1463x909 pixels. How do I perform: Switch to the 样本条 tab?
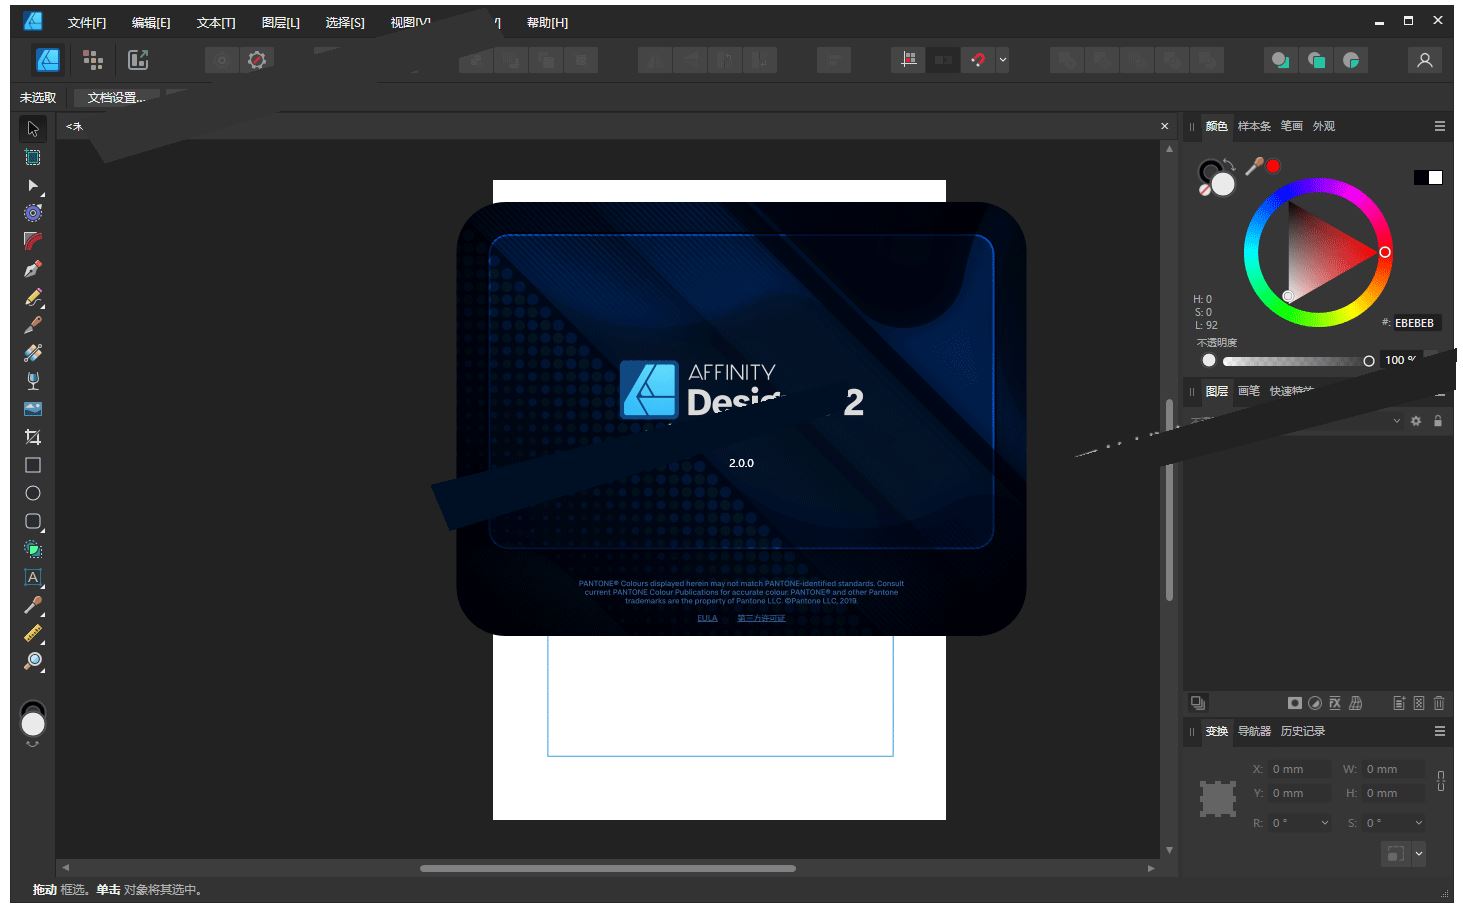click(1254, 126)
